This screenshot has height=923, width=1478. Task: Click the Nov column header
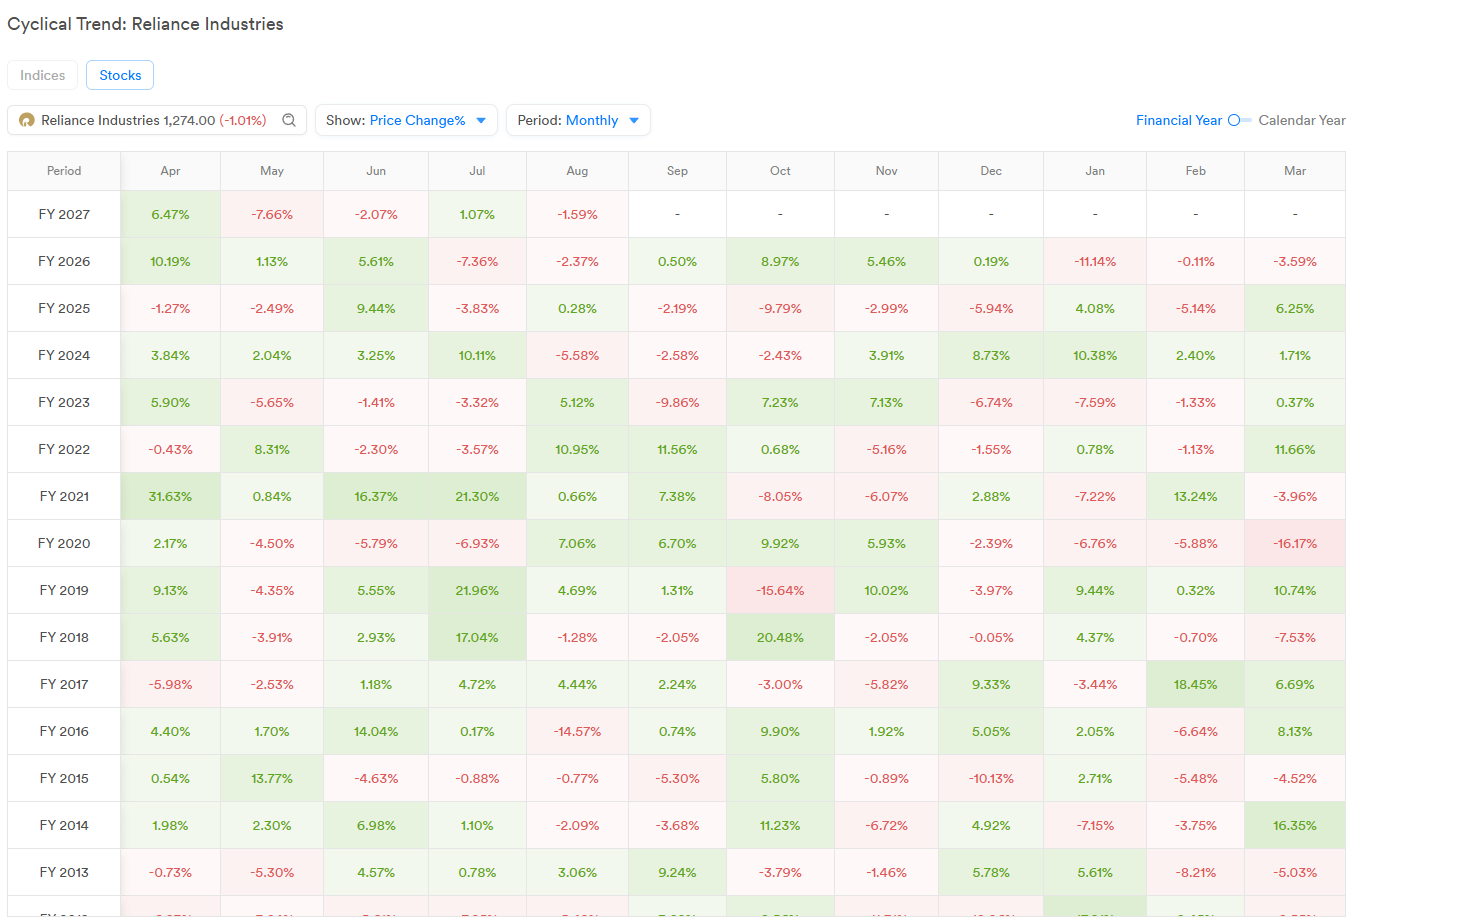pyautogui.click(x=887, y=171)
